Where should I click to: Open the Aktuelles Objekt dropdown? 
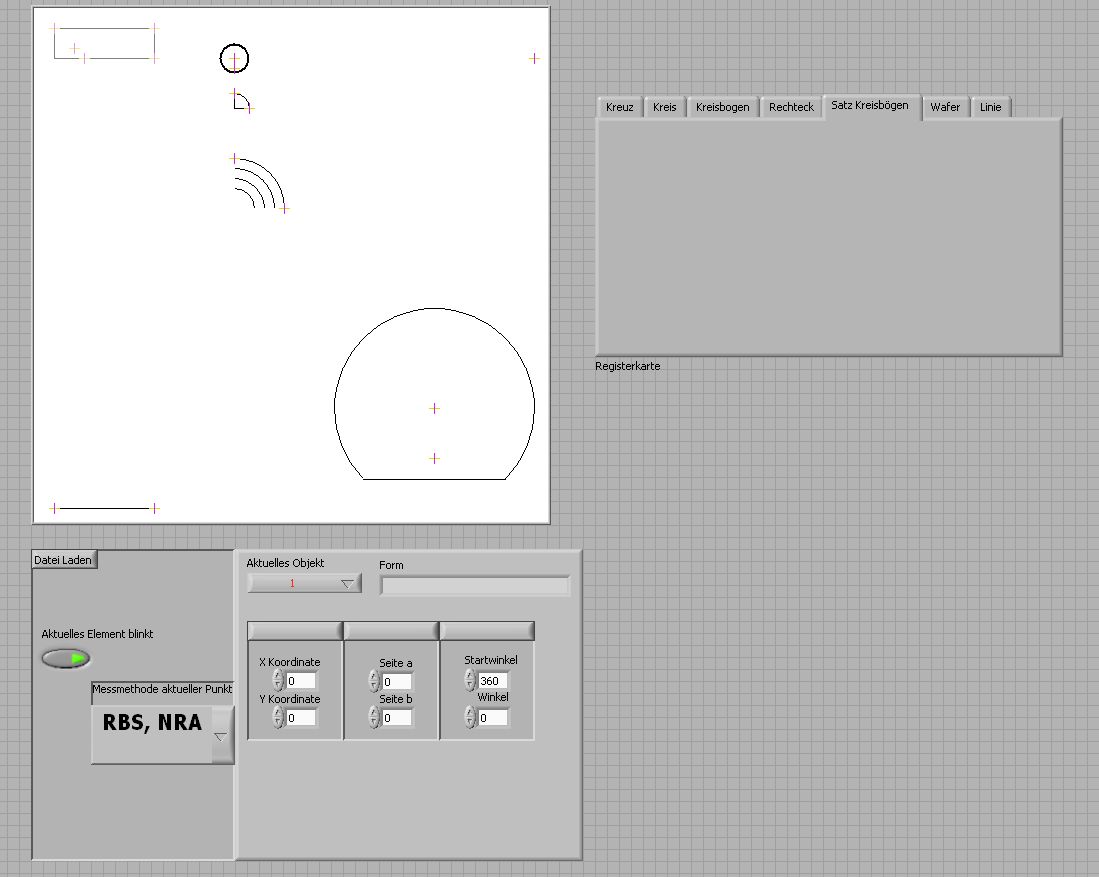tap(304, 583)
